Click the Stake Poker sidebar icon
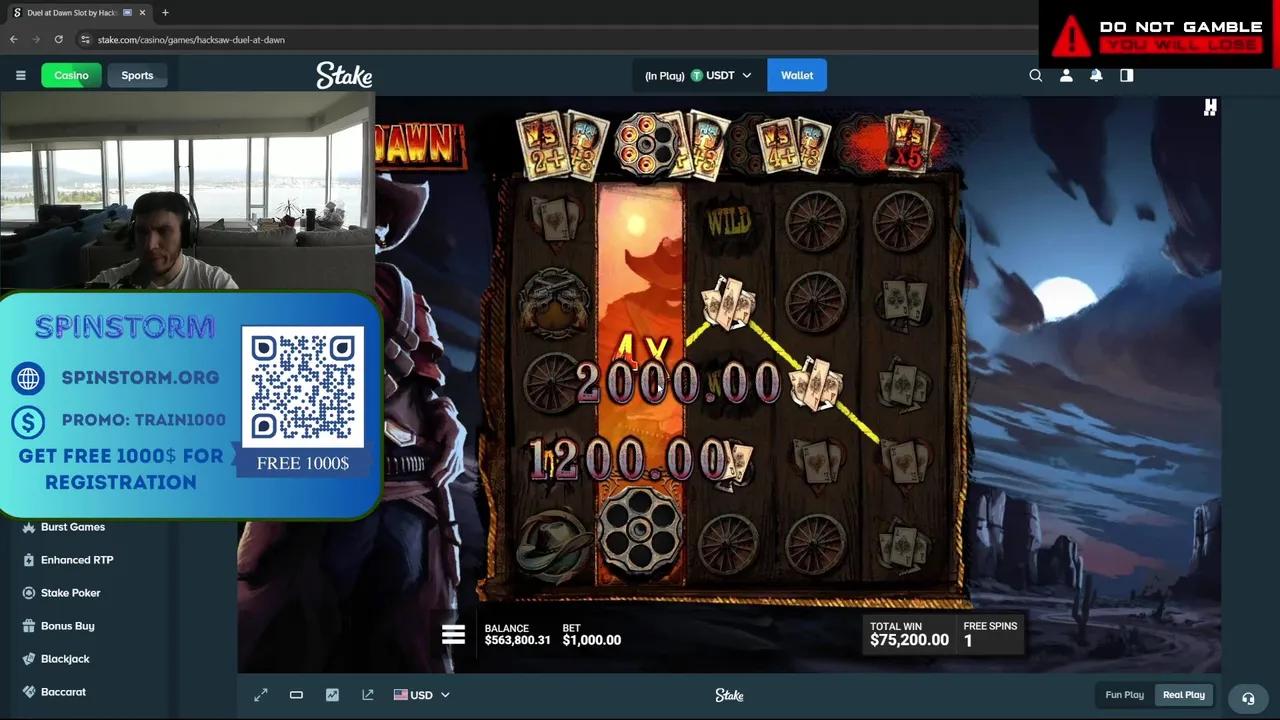This screenshot has height=720, width=1280. click(28, 593)
